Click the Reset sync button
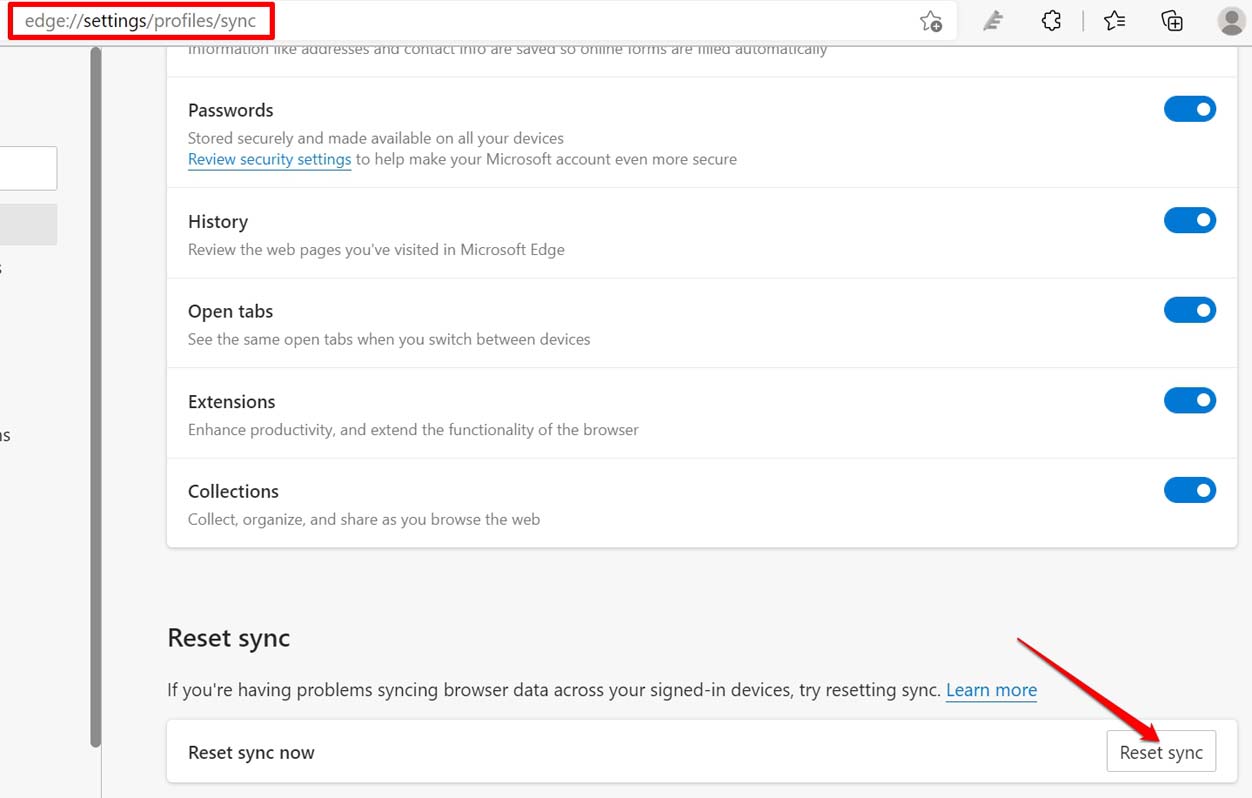Viewport: 1252px width, 798px height. 1161,751
